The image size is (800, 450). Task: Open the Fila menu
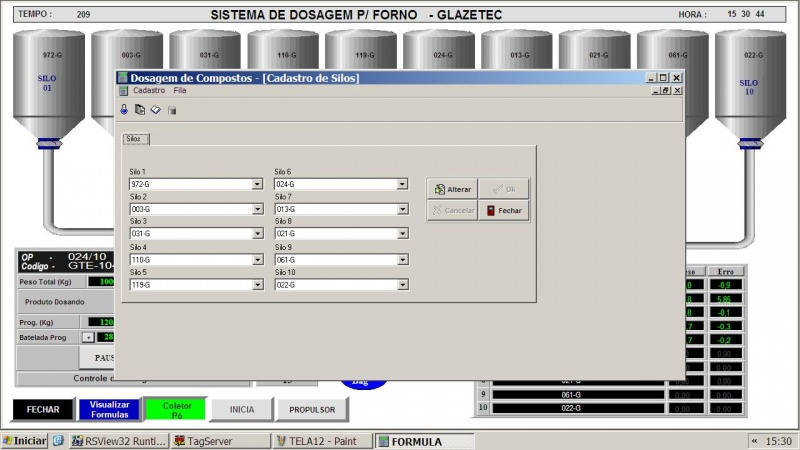pyautogui.click(x=180, y=90)
